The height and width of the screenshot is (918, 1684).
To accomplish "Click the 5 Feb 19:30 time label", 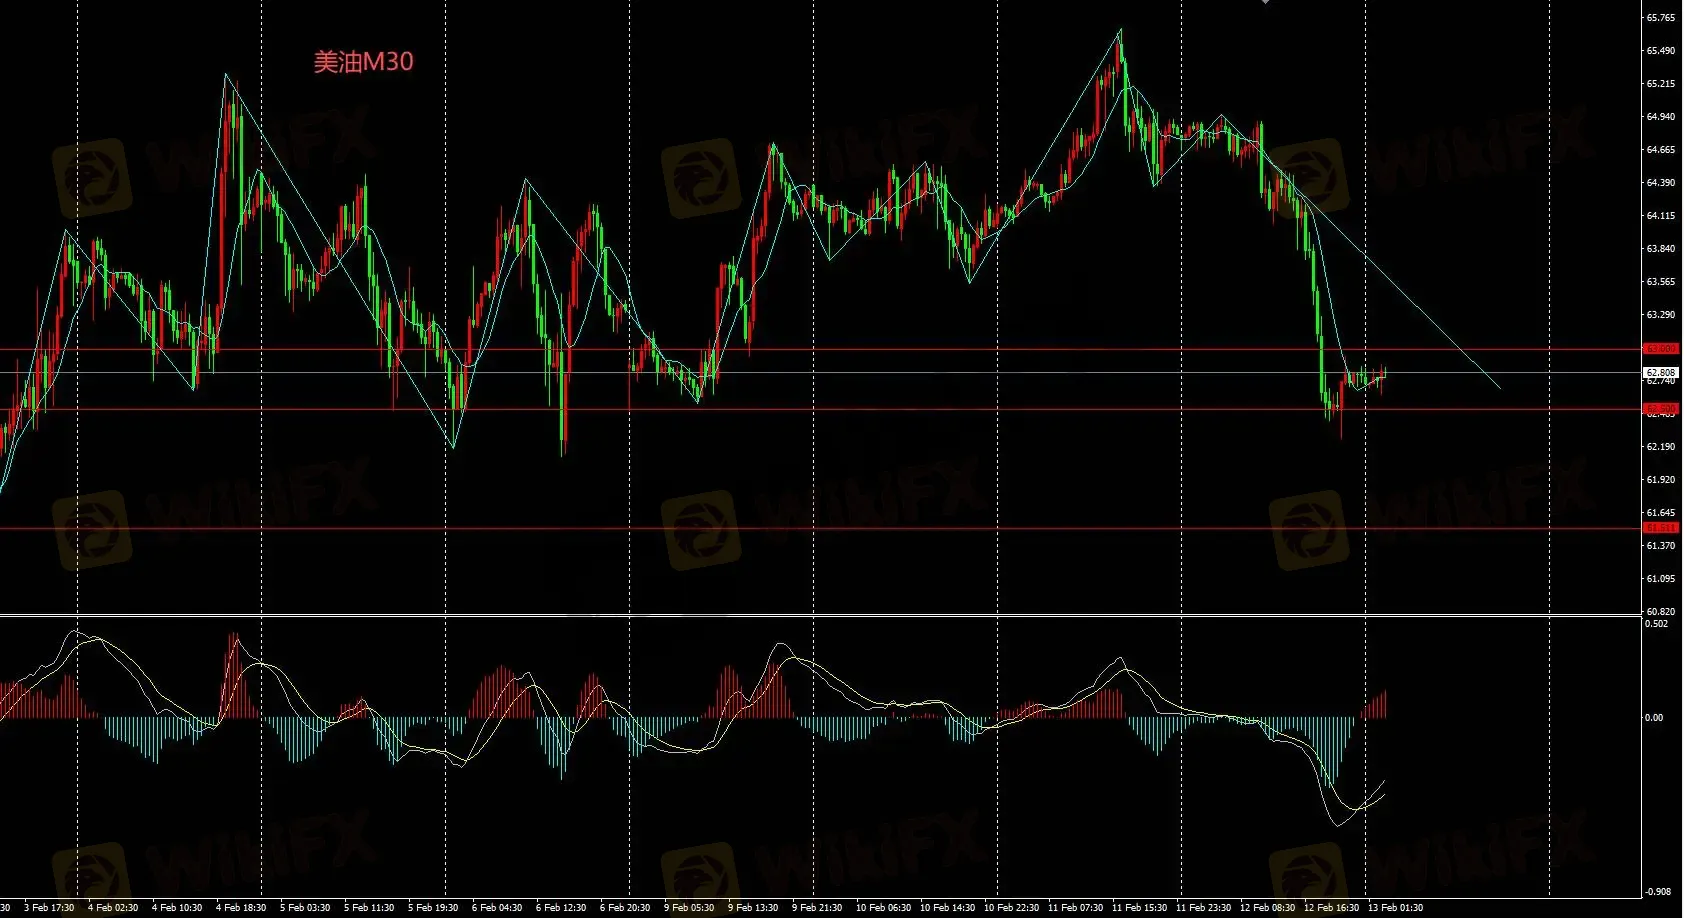I will [433, 908].
